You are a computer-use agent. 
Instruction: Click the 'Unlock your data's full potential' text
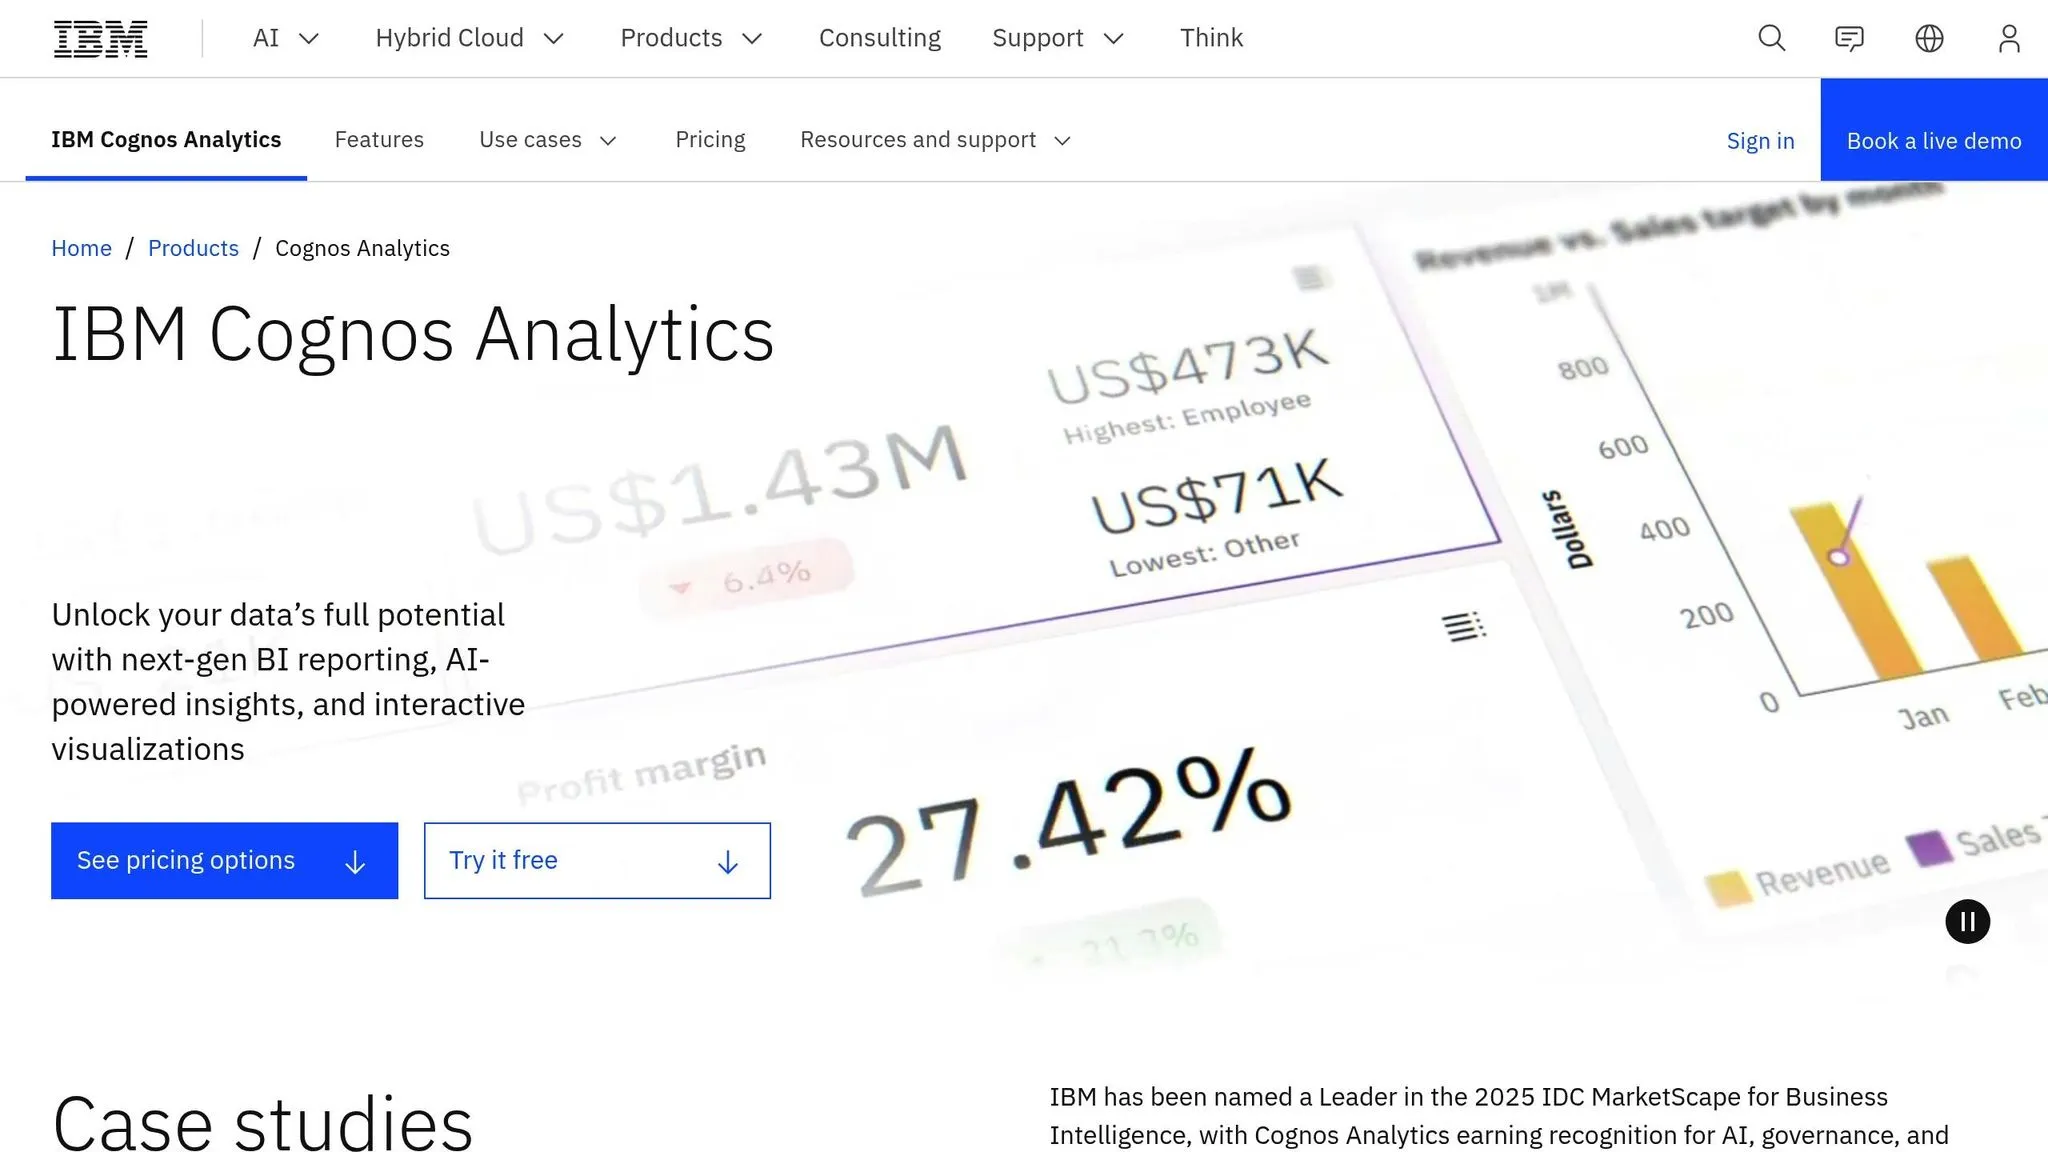click(x=288, y=682)
